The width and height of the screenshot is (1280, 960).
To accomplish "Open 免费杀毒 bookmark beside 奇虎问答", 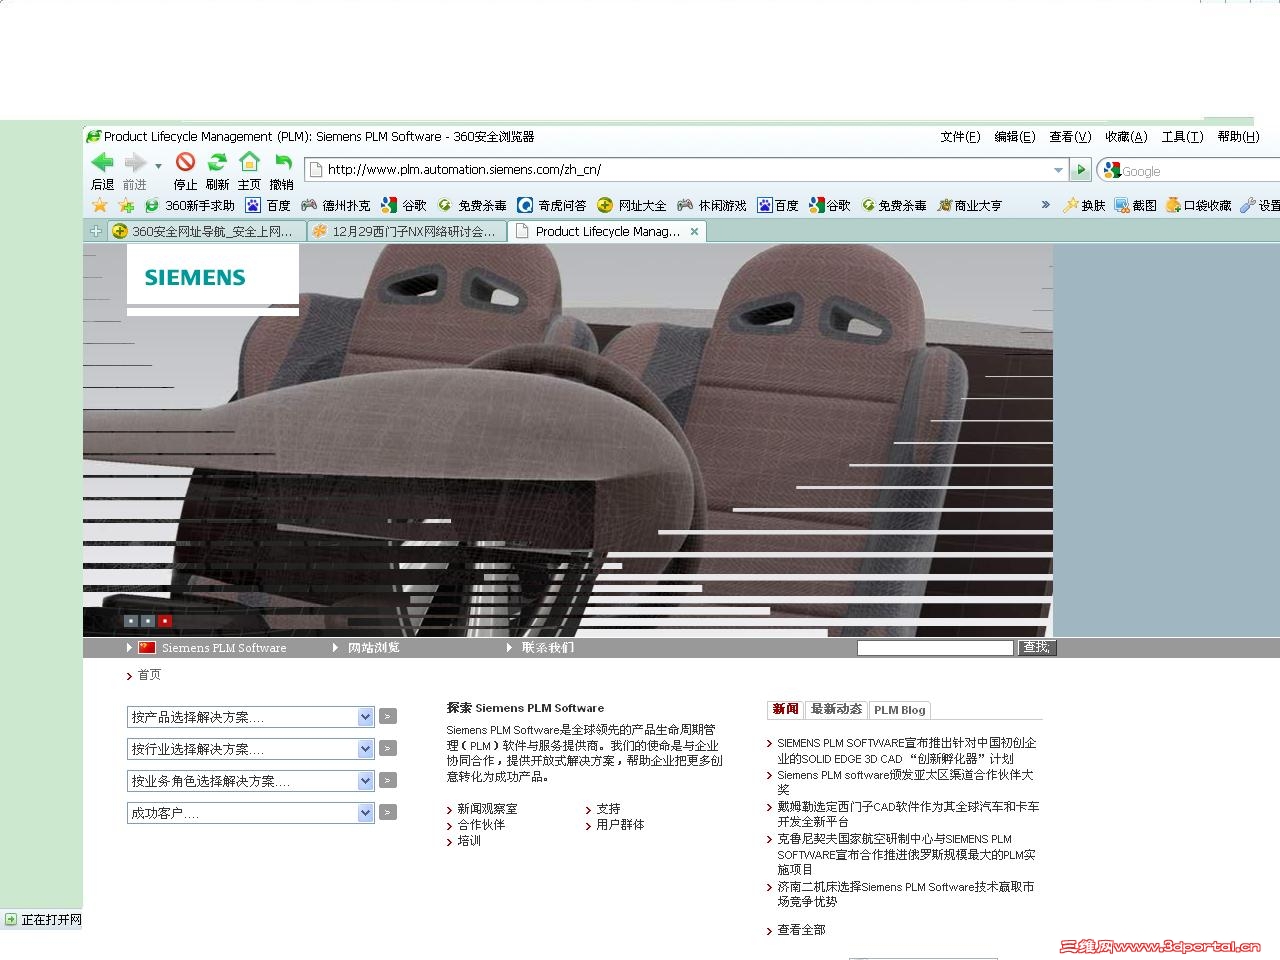I will (472, 205).
